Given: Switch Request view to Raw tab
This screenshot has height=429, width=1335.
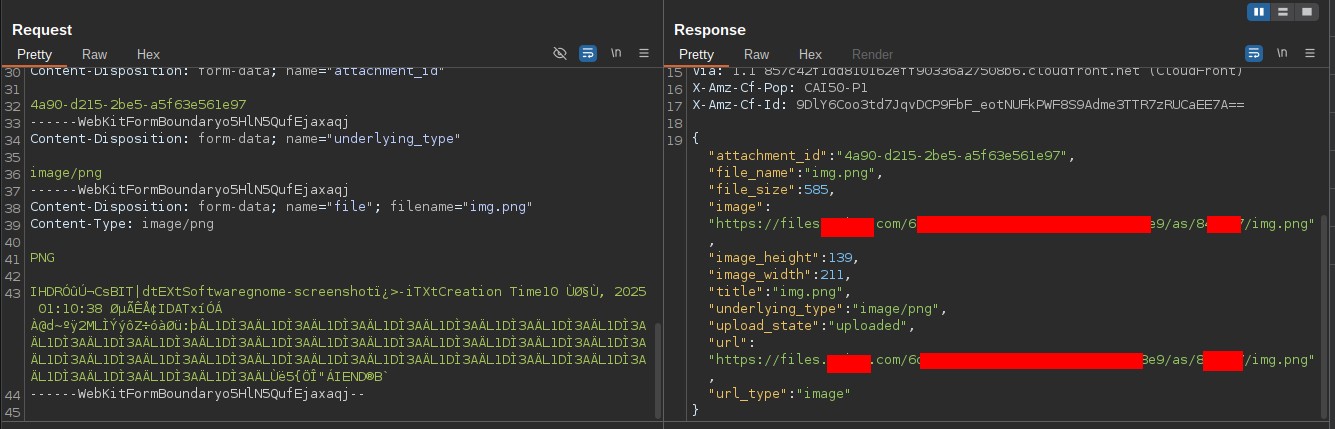Looking at the screenshot, I should (x=95, y=54).
